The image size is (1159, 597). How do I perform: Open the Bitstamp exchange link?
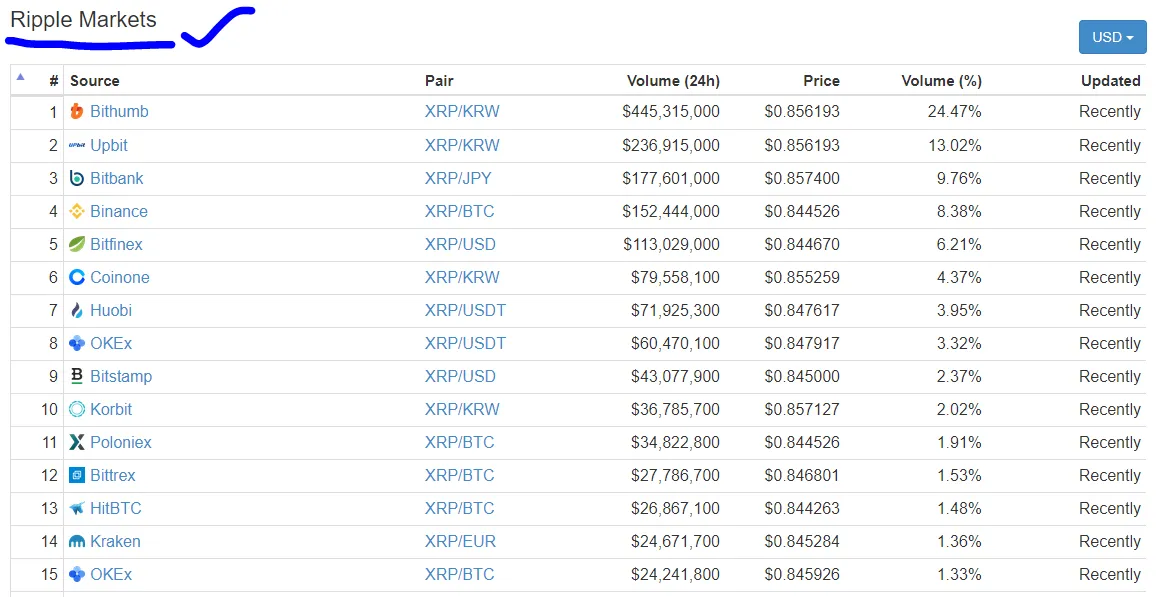tap(121, 376)
